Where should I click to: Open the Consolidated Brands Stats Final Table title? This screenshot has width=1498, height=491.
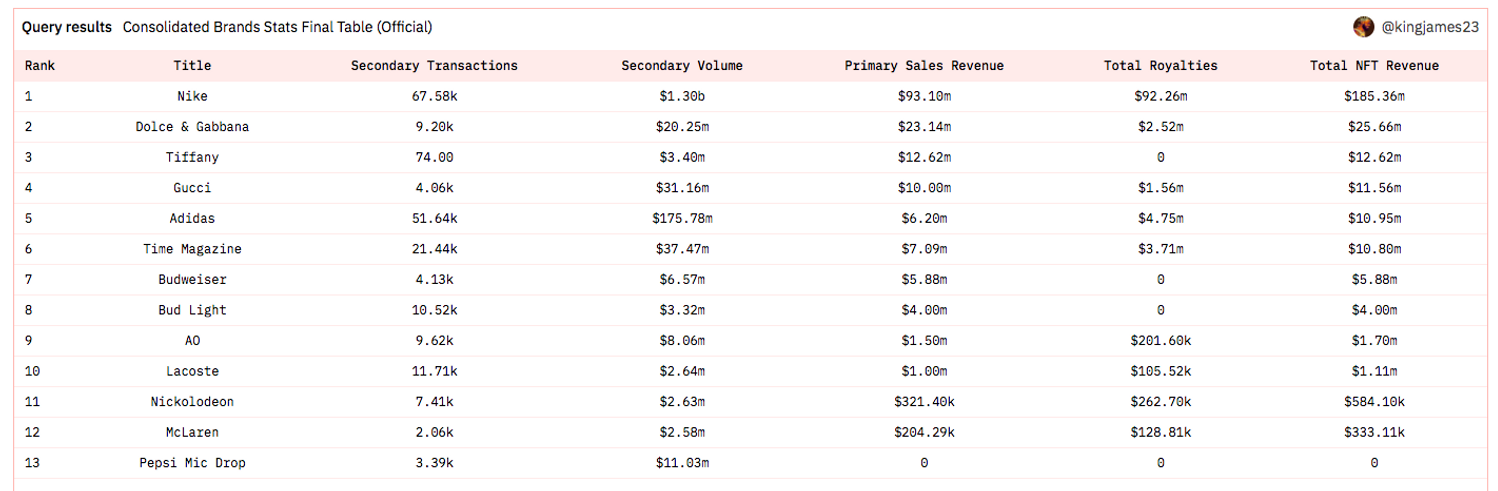pyautogui.click(x=277, y=27)
